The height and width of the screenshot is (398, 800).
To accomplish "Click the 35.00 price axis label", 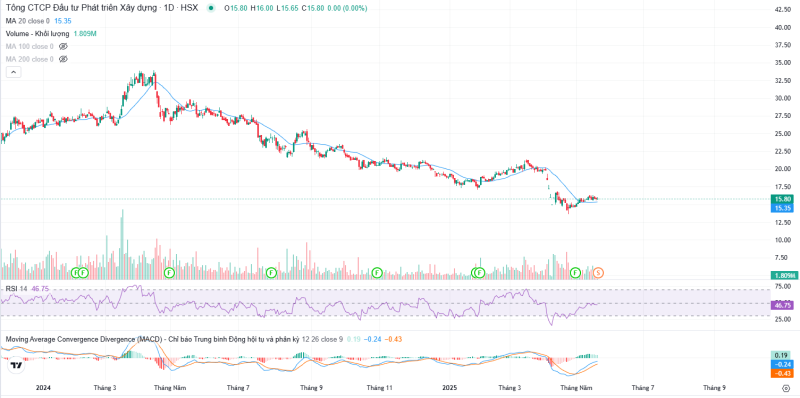I will point(782,63).
